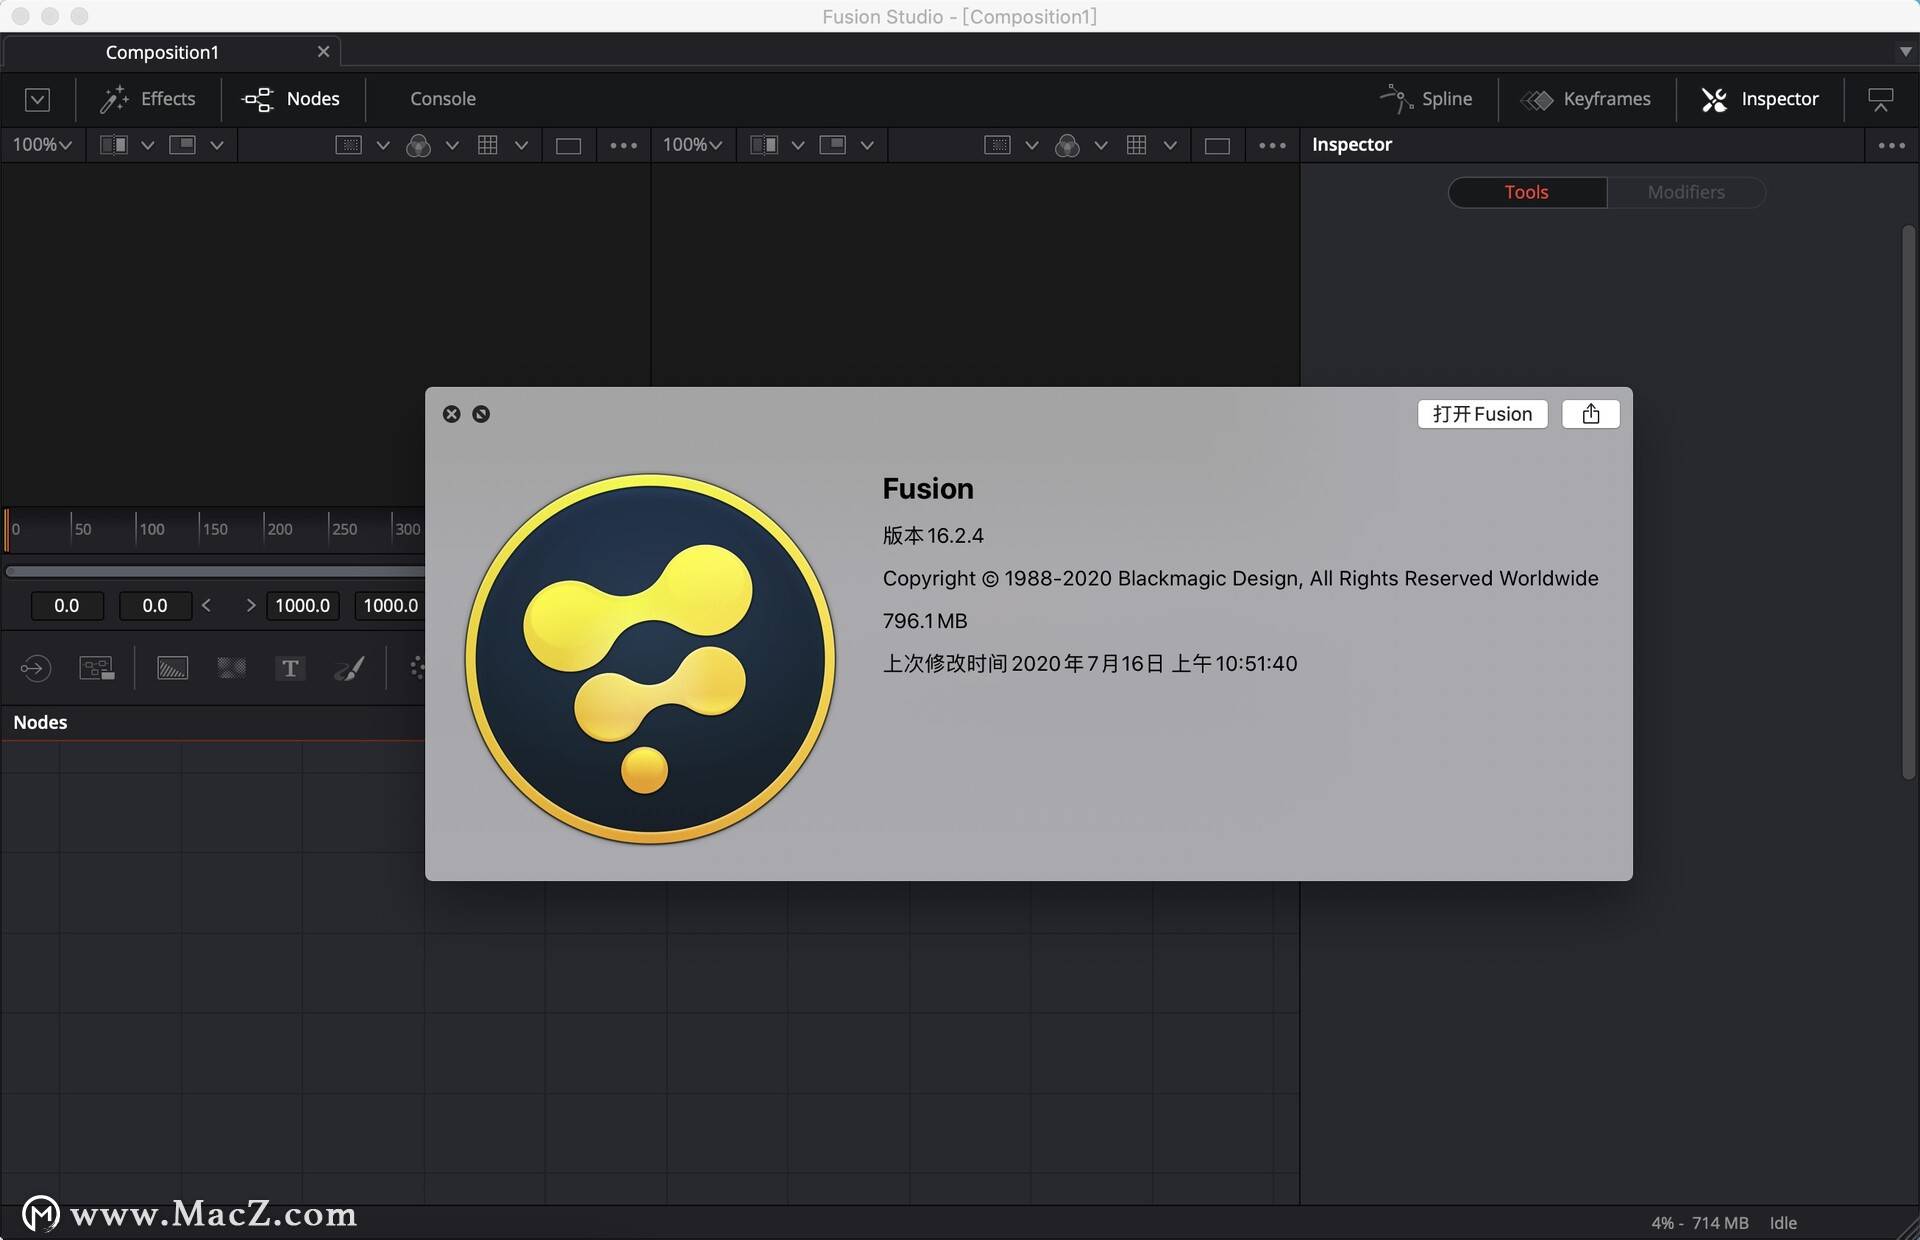Click the 4% - 714 MB memory status

point(1700,1223)
